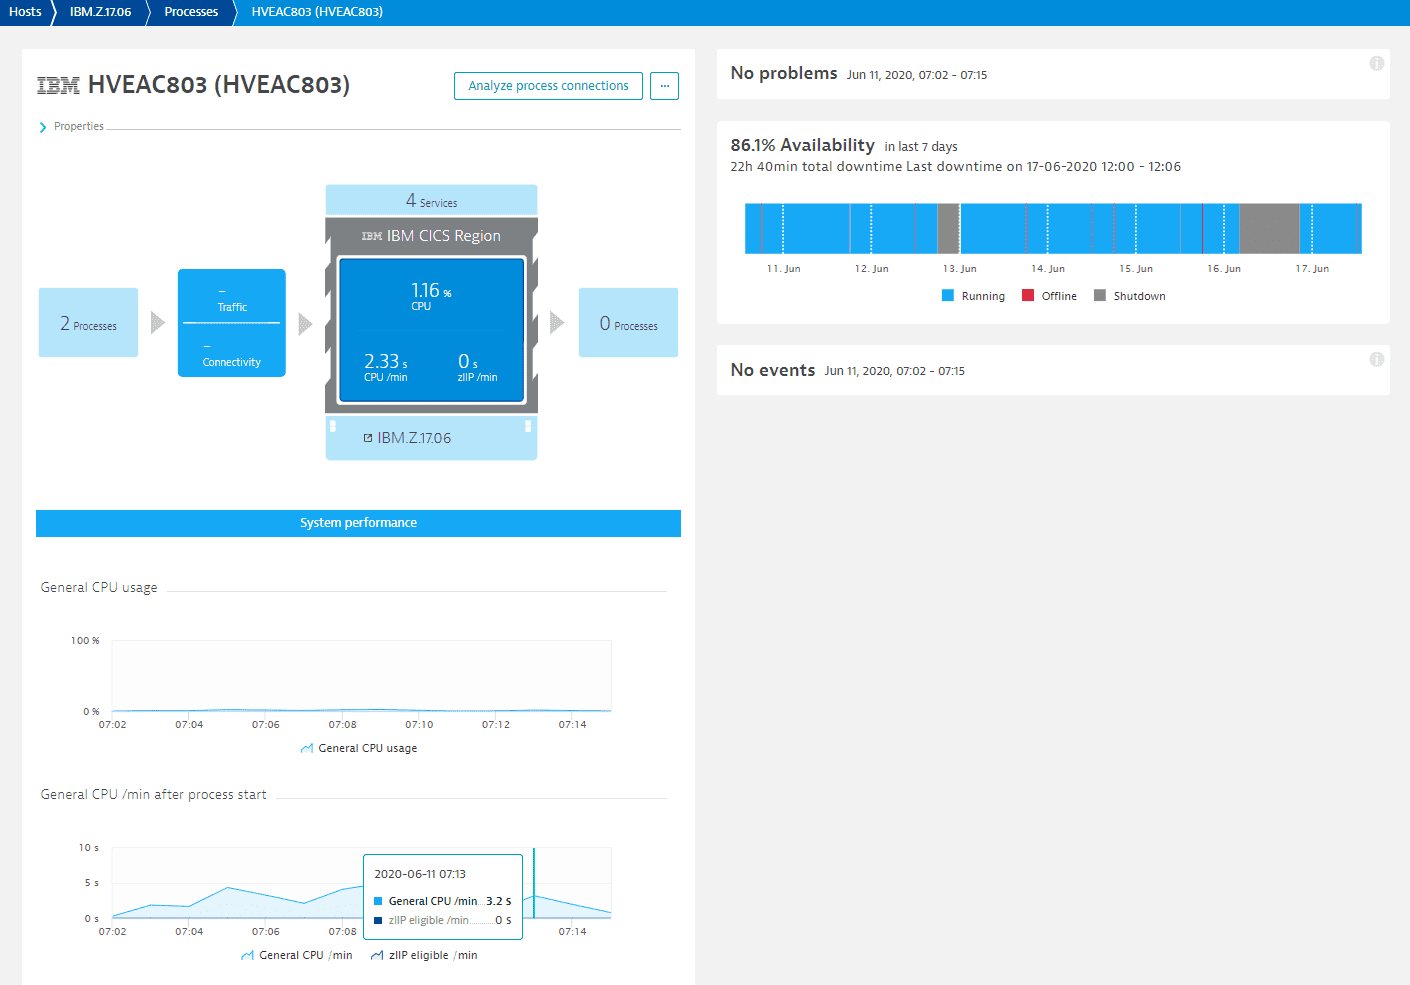Toggle zIIP eligible /min legend item
Screen dimensions: 1410x985
coord(424,955)
